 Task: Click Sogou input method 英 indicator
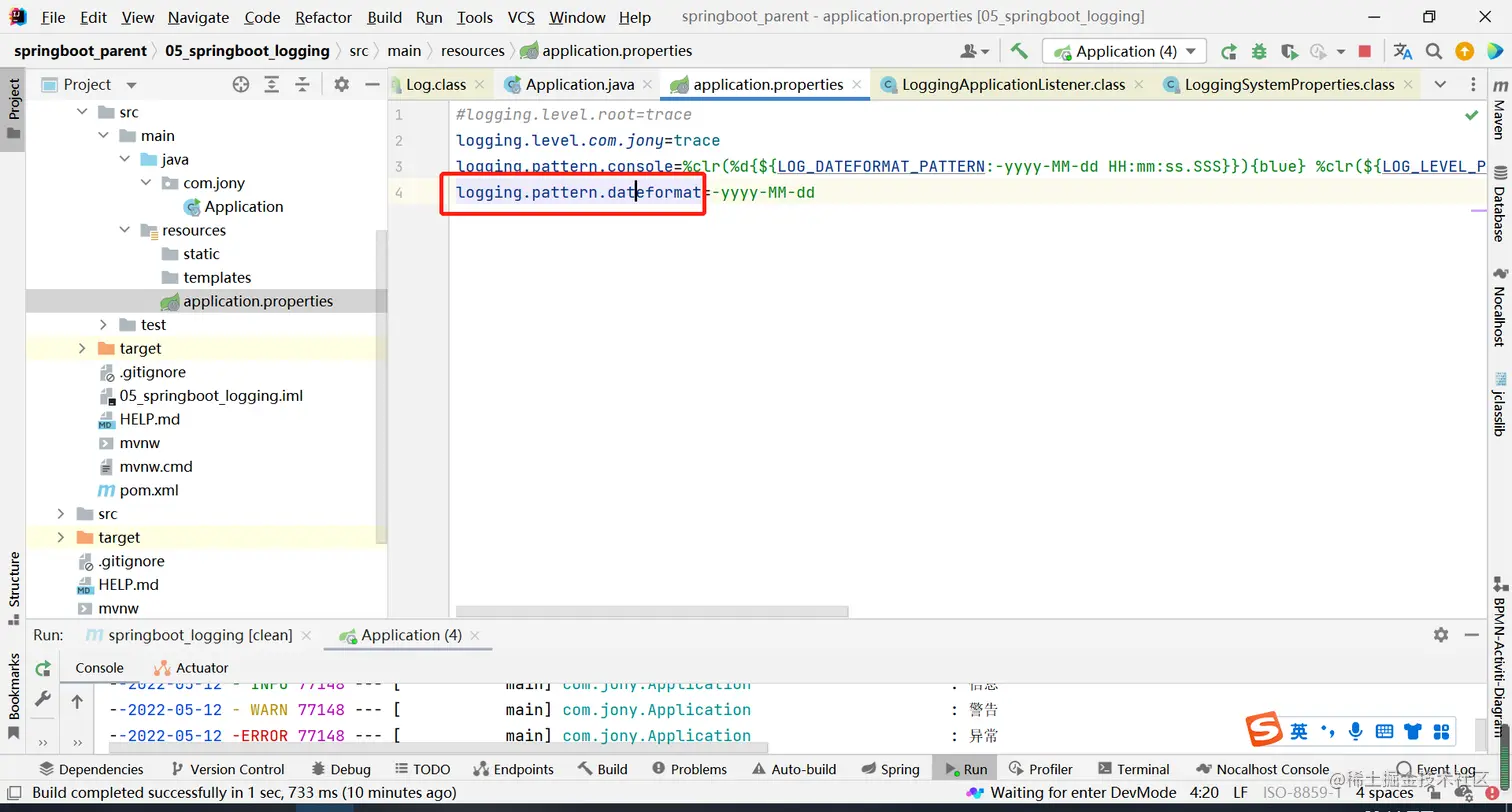click(1299, 731)
